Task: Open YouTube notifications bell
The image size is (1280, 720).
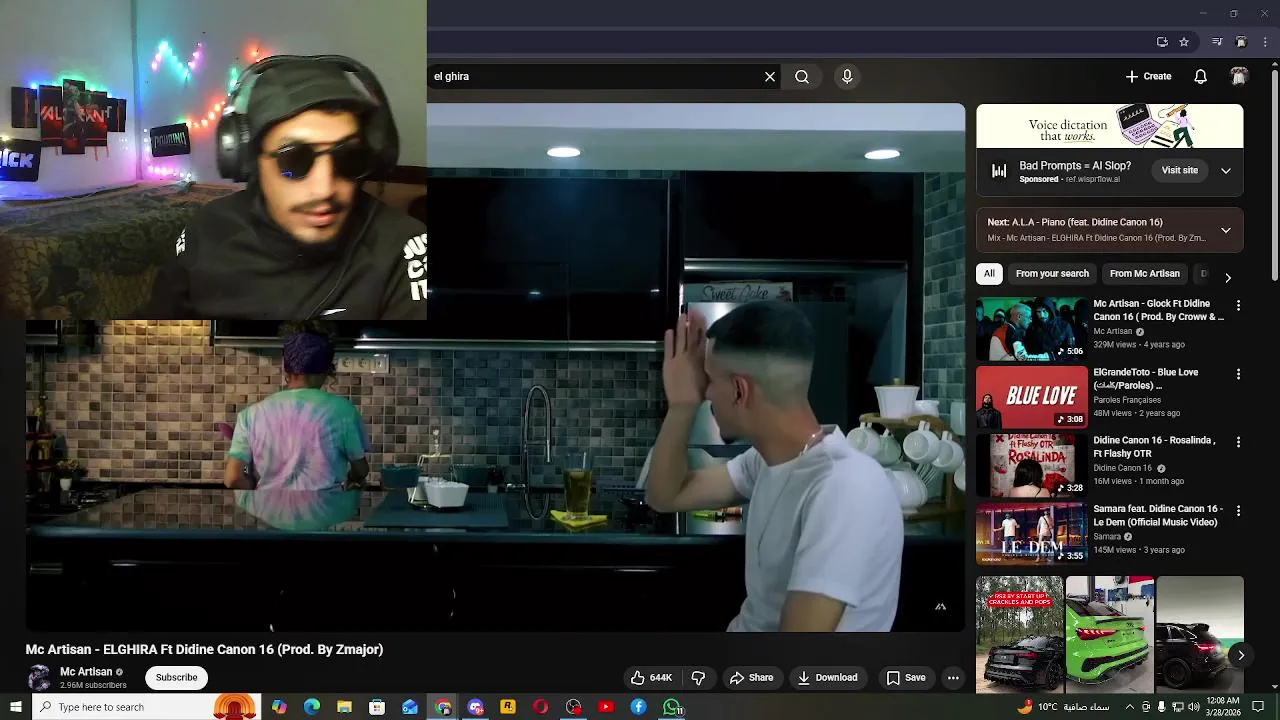Action: pyautogui.click(x=1201, y=76)
